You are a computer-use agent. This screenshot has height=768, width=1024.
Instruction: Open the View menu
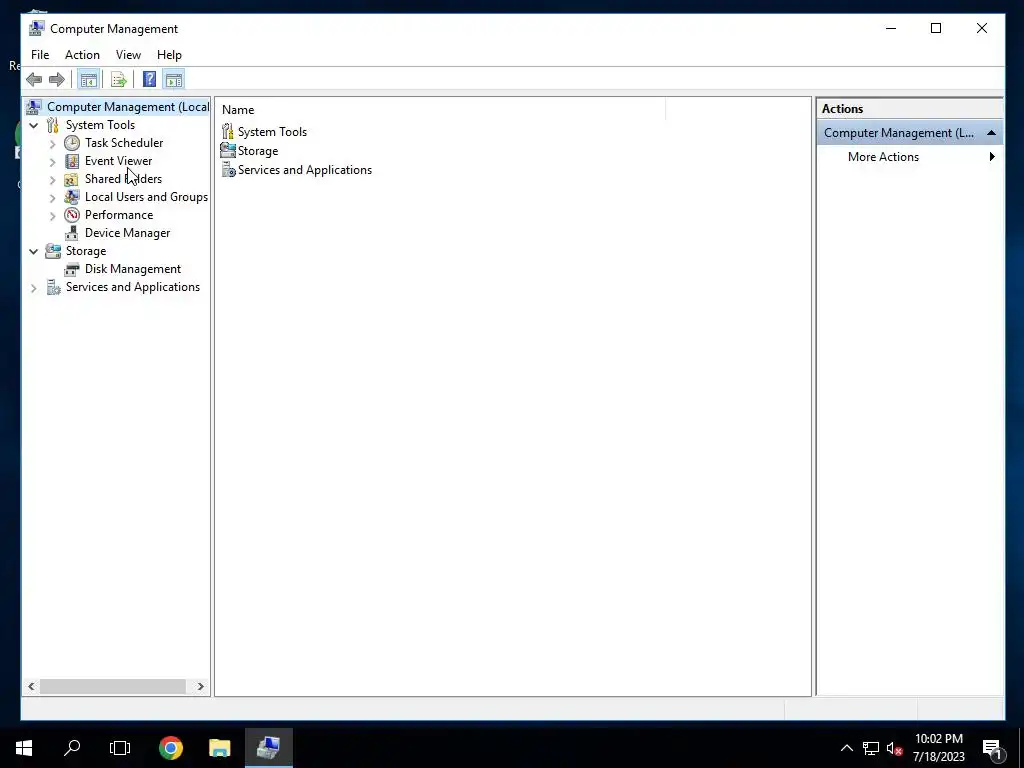(x=128, y=55)
